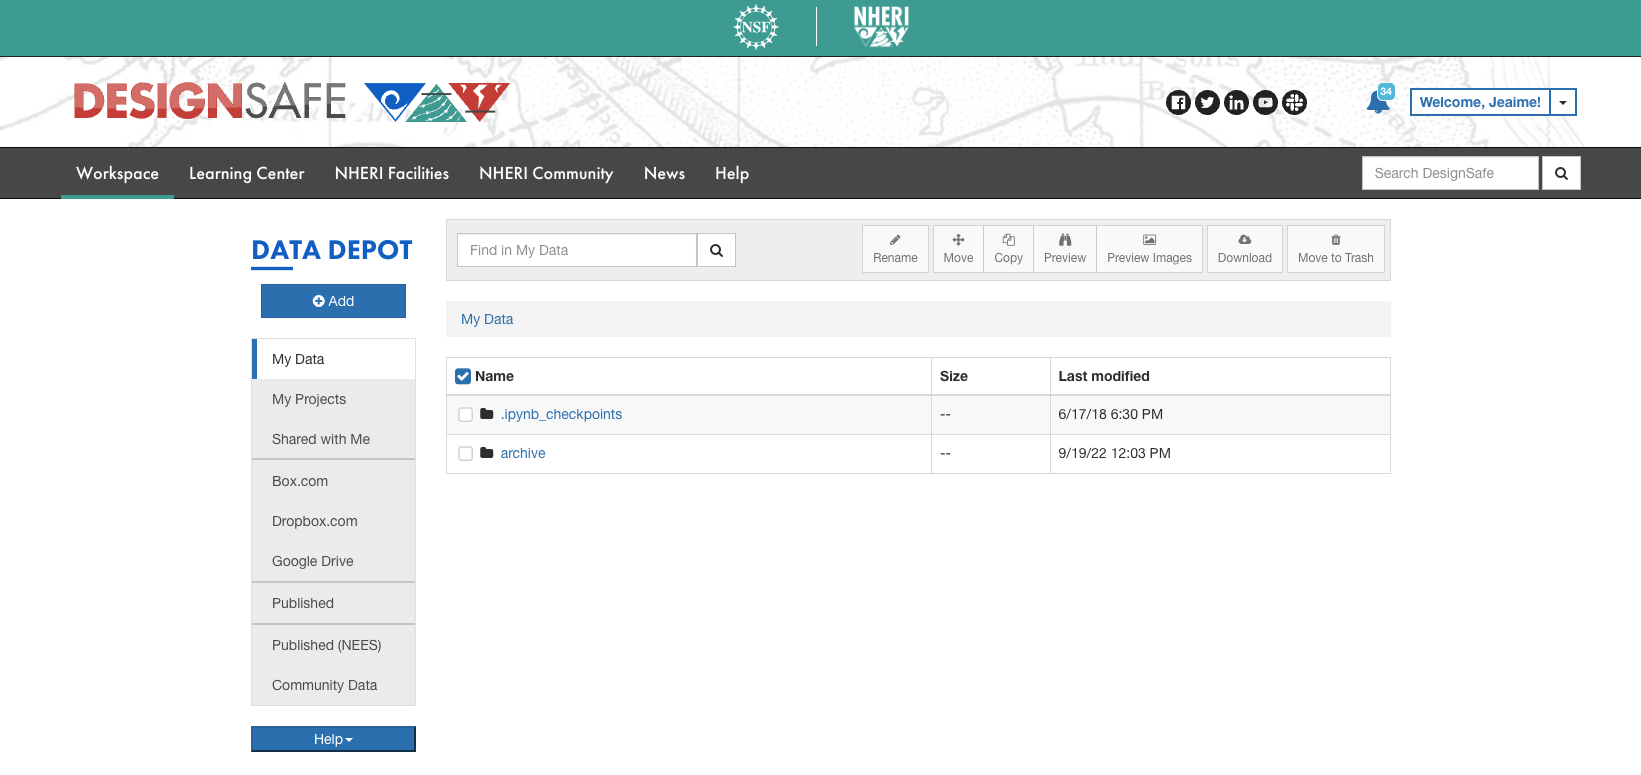
Task: Open the Community Data section
Action: coord(334,685)
